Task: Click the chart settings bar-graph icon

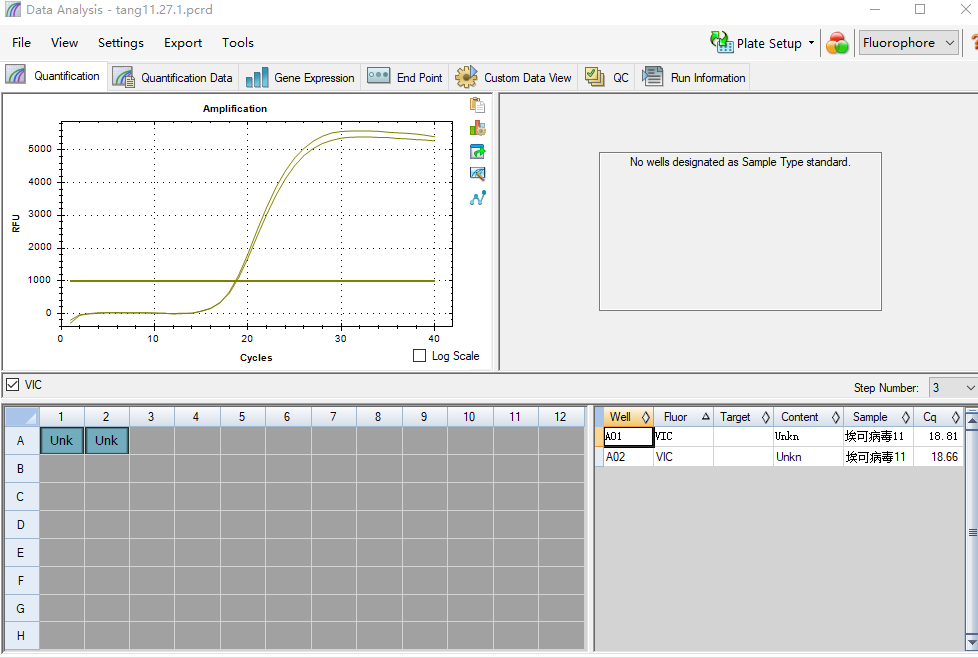Action: (477, 128)
